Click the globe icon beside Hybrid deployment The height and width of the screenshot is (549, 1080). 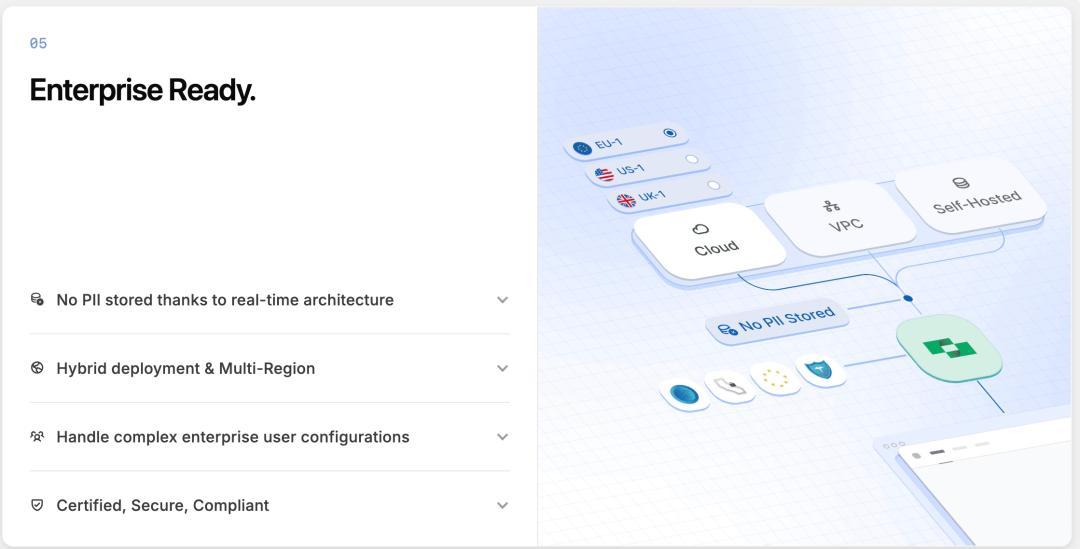click(37, 368)
